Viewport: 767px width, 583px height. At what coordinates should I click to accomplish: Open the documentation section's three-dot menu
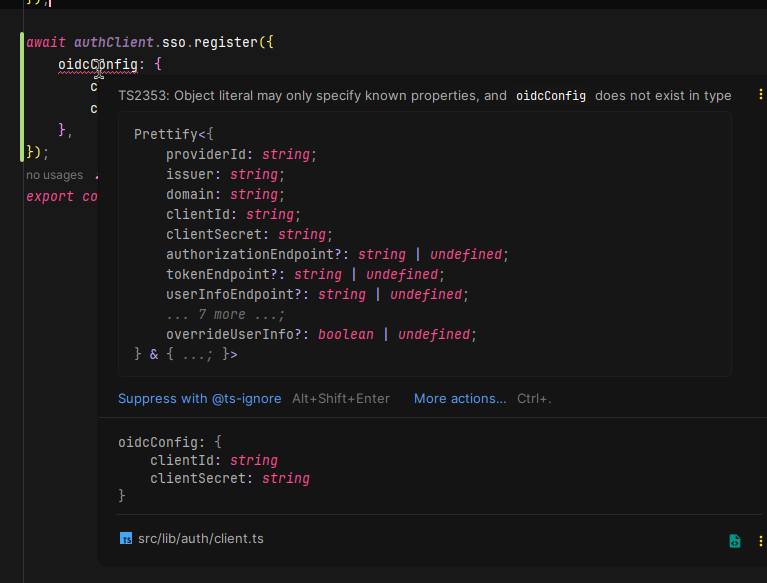point(760,540)
